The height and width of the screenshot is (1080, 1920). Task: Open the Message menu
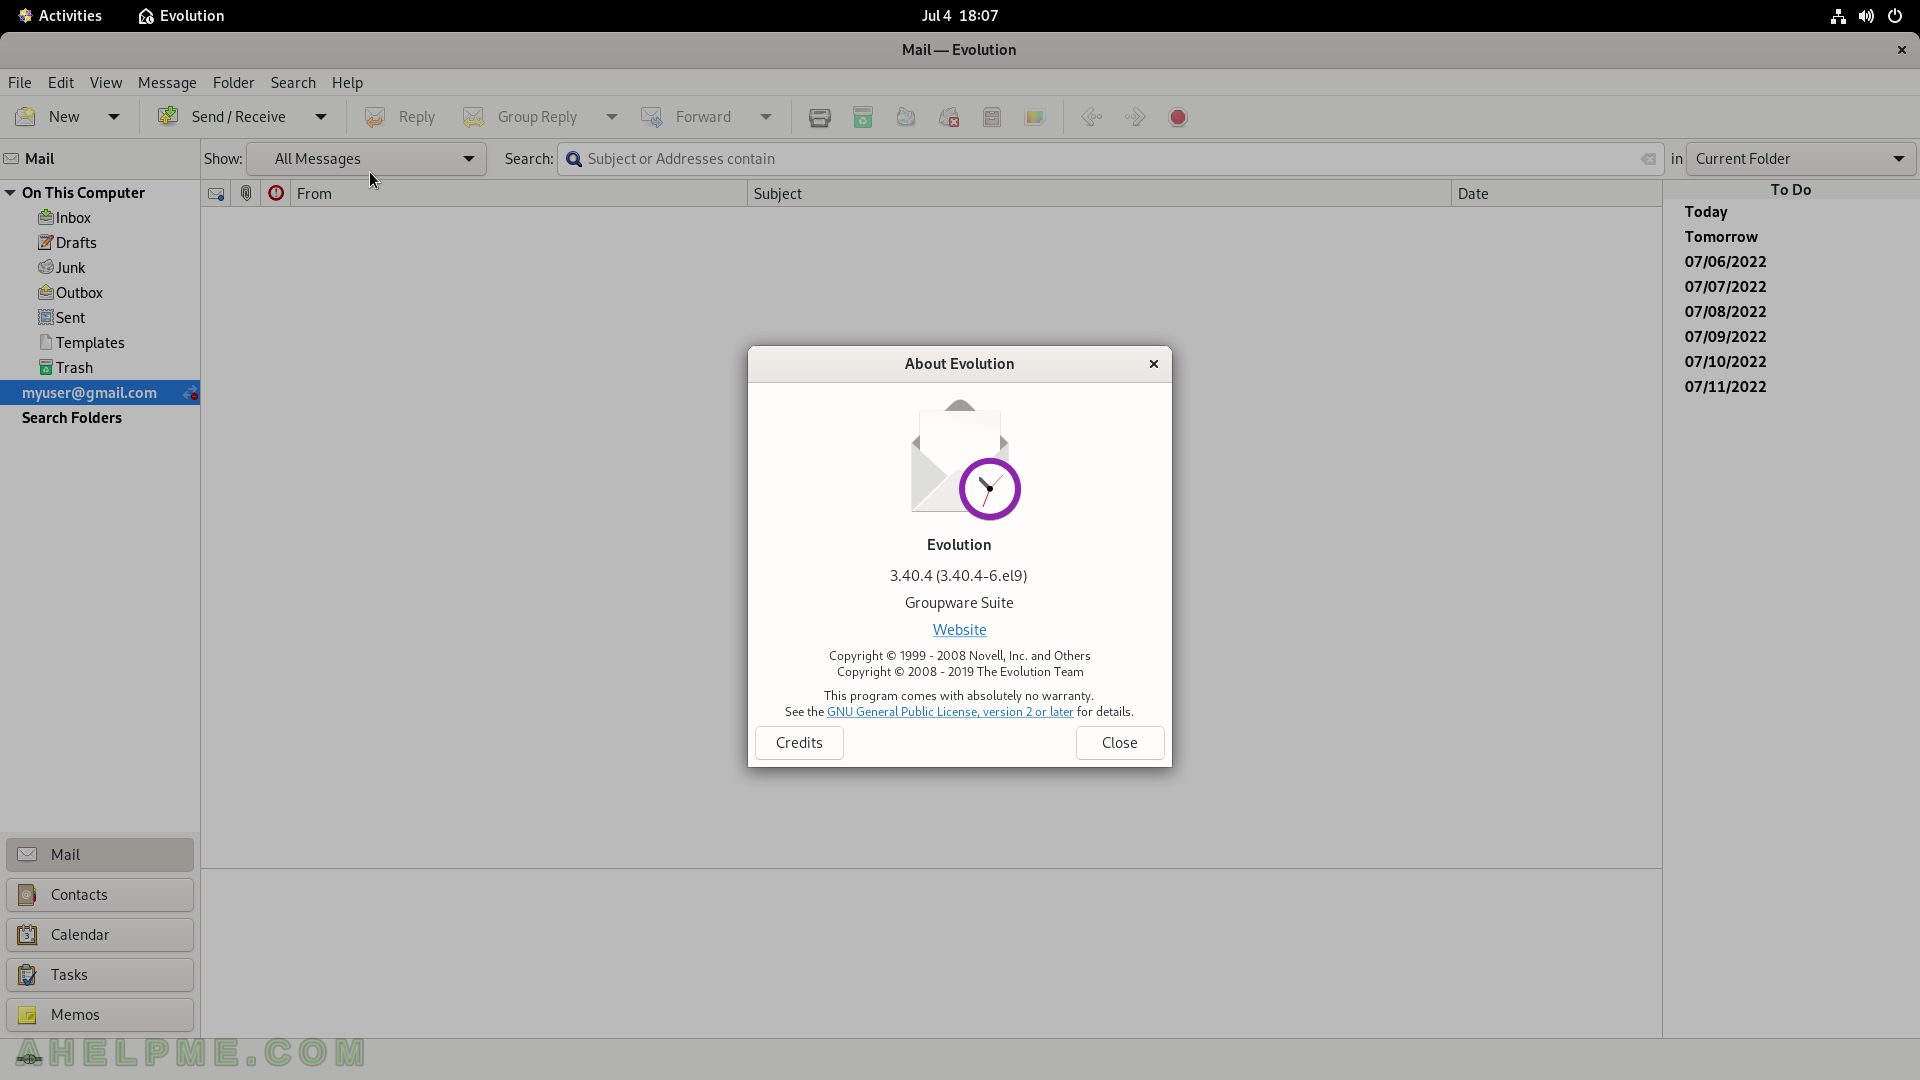coord(167,83)
